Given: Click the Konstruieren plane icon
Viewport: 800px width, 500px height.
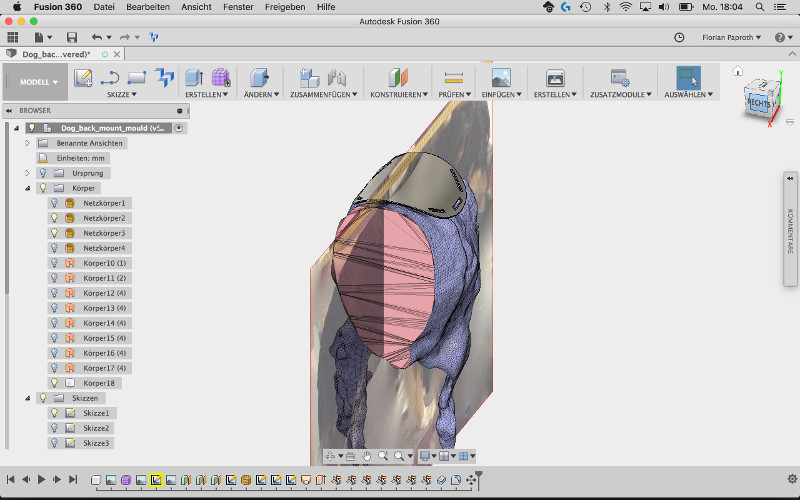Looking at the screenshot, I should tap(399, 77).
